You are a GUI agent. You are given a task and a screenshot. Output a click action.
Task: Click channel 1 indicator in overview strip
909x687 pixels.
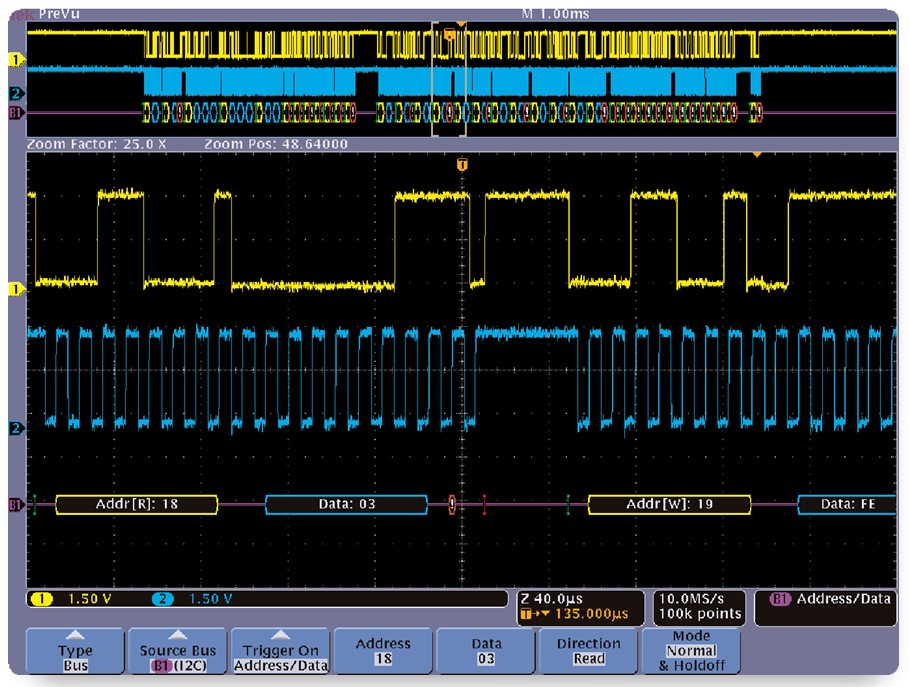click(15, 60)
